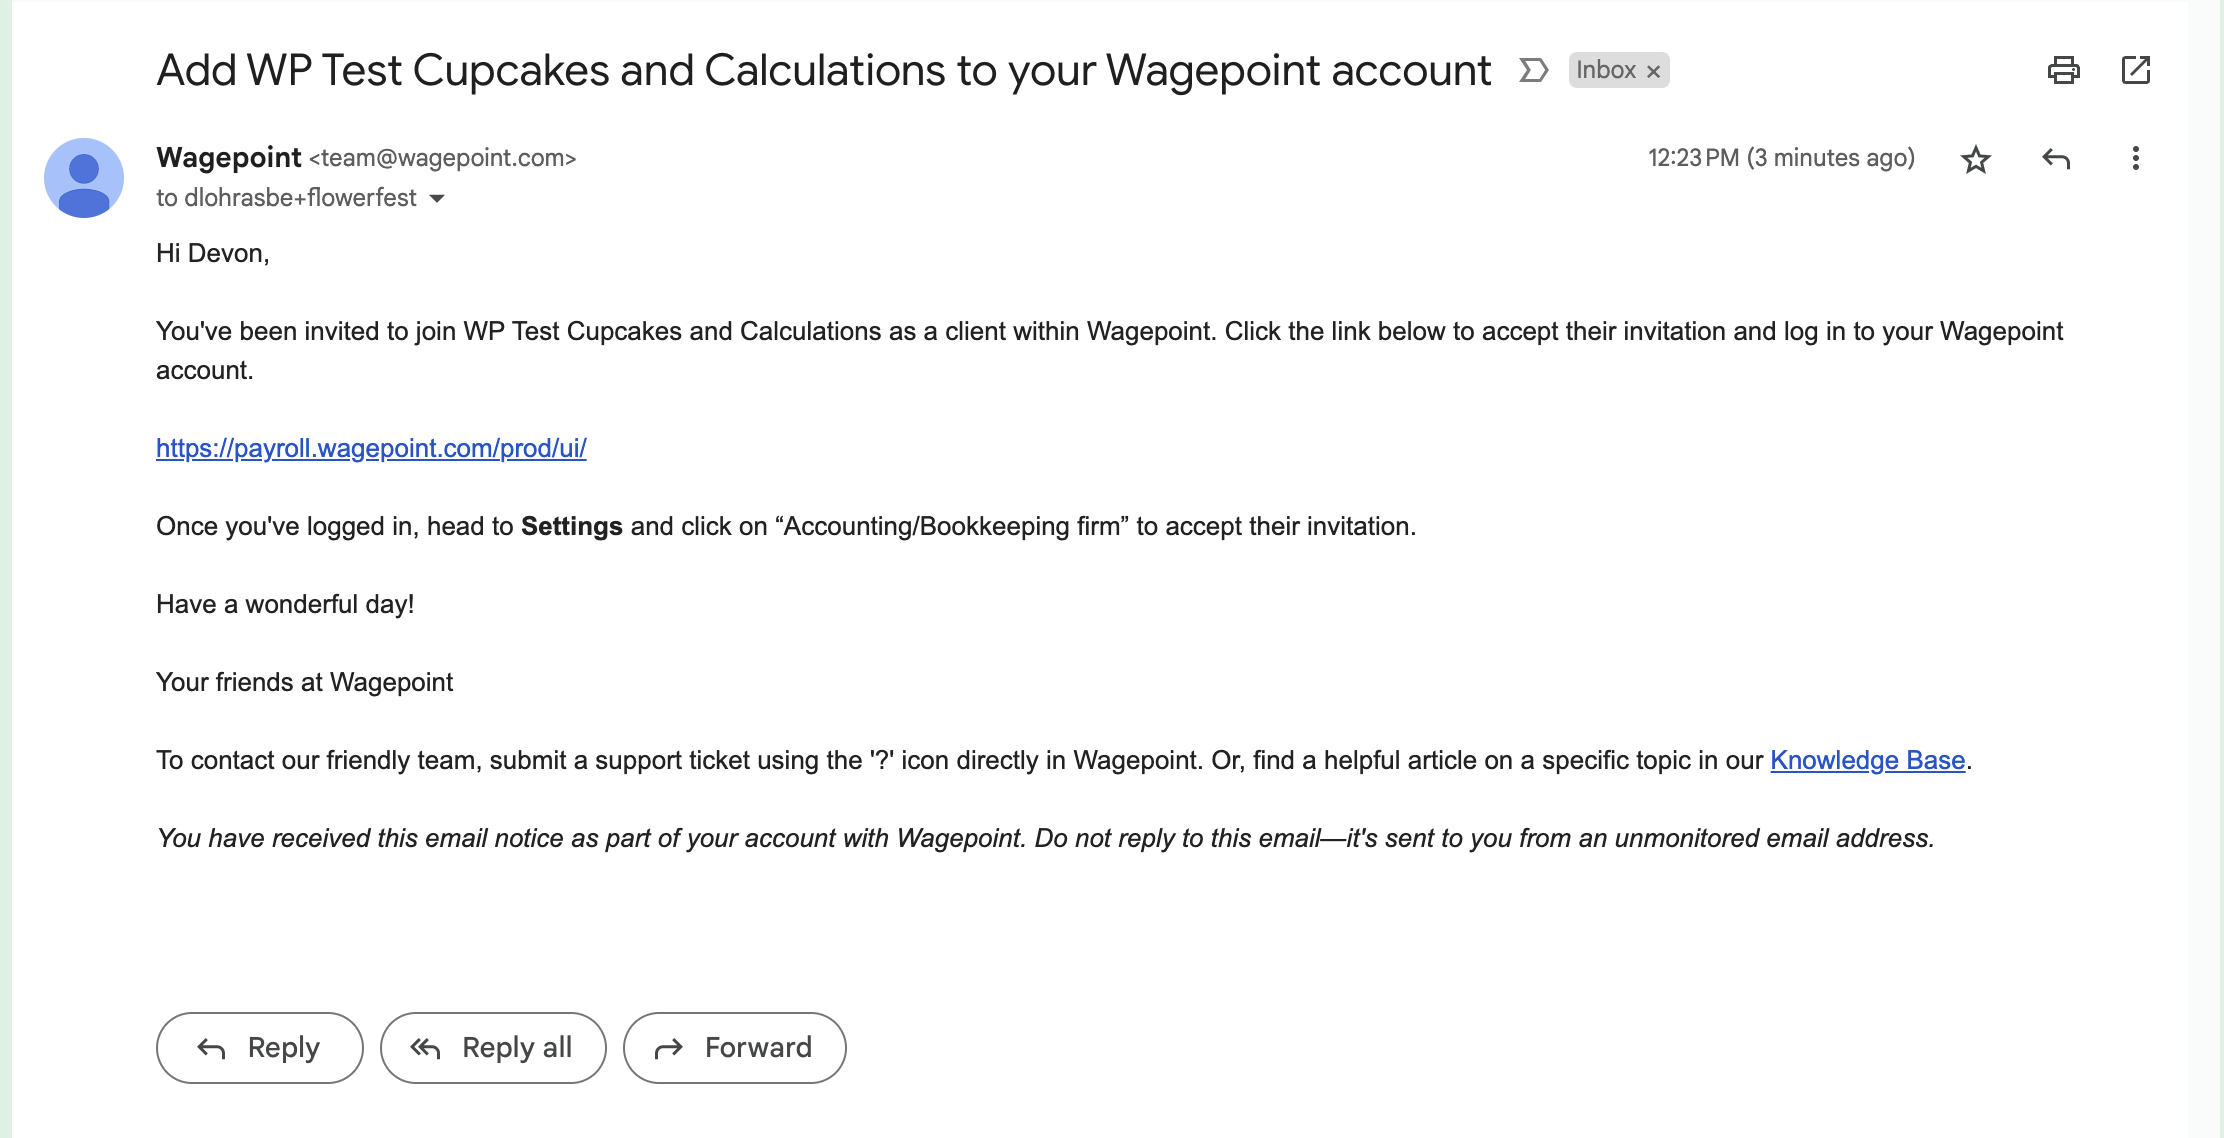Click the Forward button

point(734,1047)
